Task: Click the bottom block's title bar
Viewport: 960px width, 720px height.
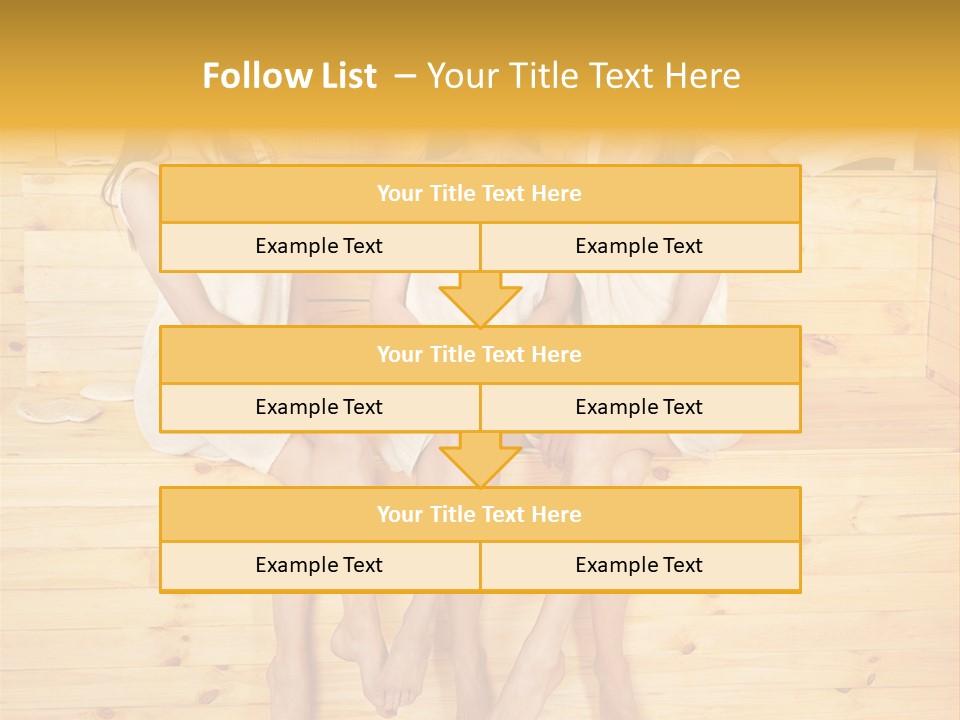Action: (x=480, y=514)
